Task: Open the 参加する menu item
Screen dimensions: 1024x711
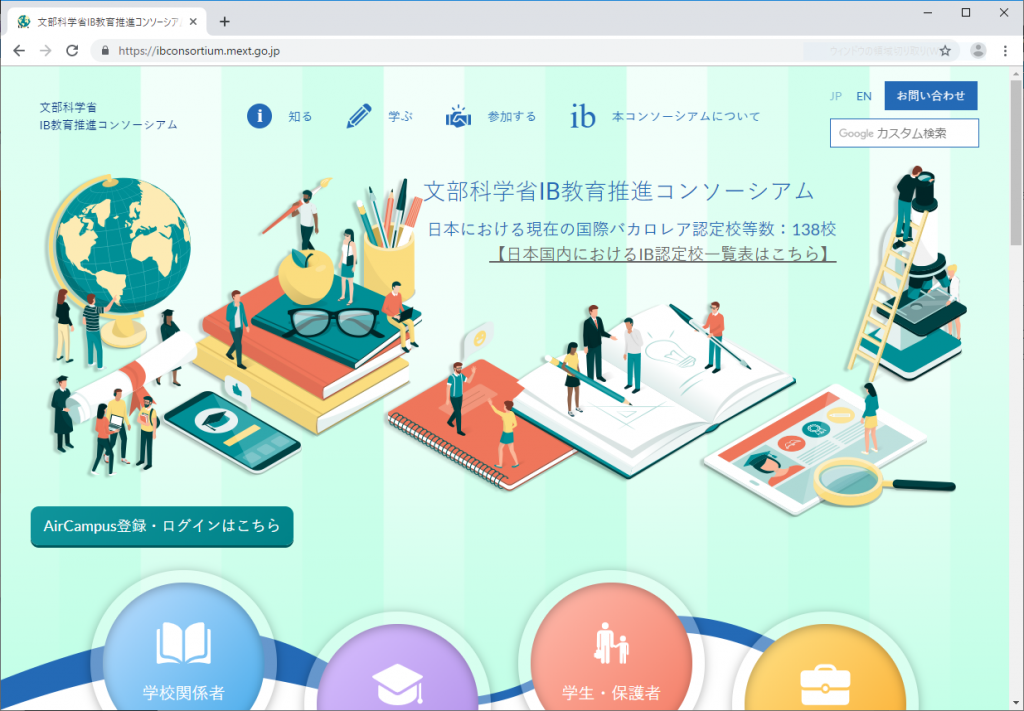Action: coord(511,117)
